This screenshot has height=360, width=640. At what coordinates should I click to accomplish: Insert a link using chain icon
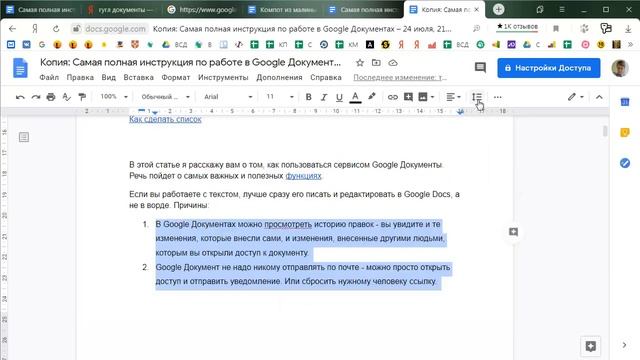(393, 97)
